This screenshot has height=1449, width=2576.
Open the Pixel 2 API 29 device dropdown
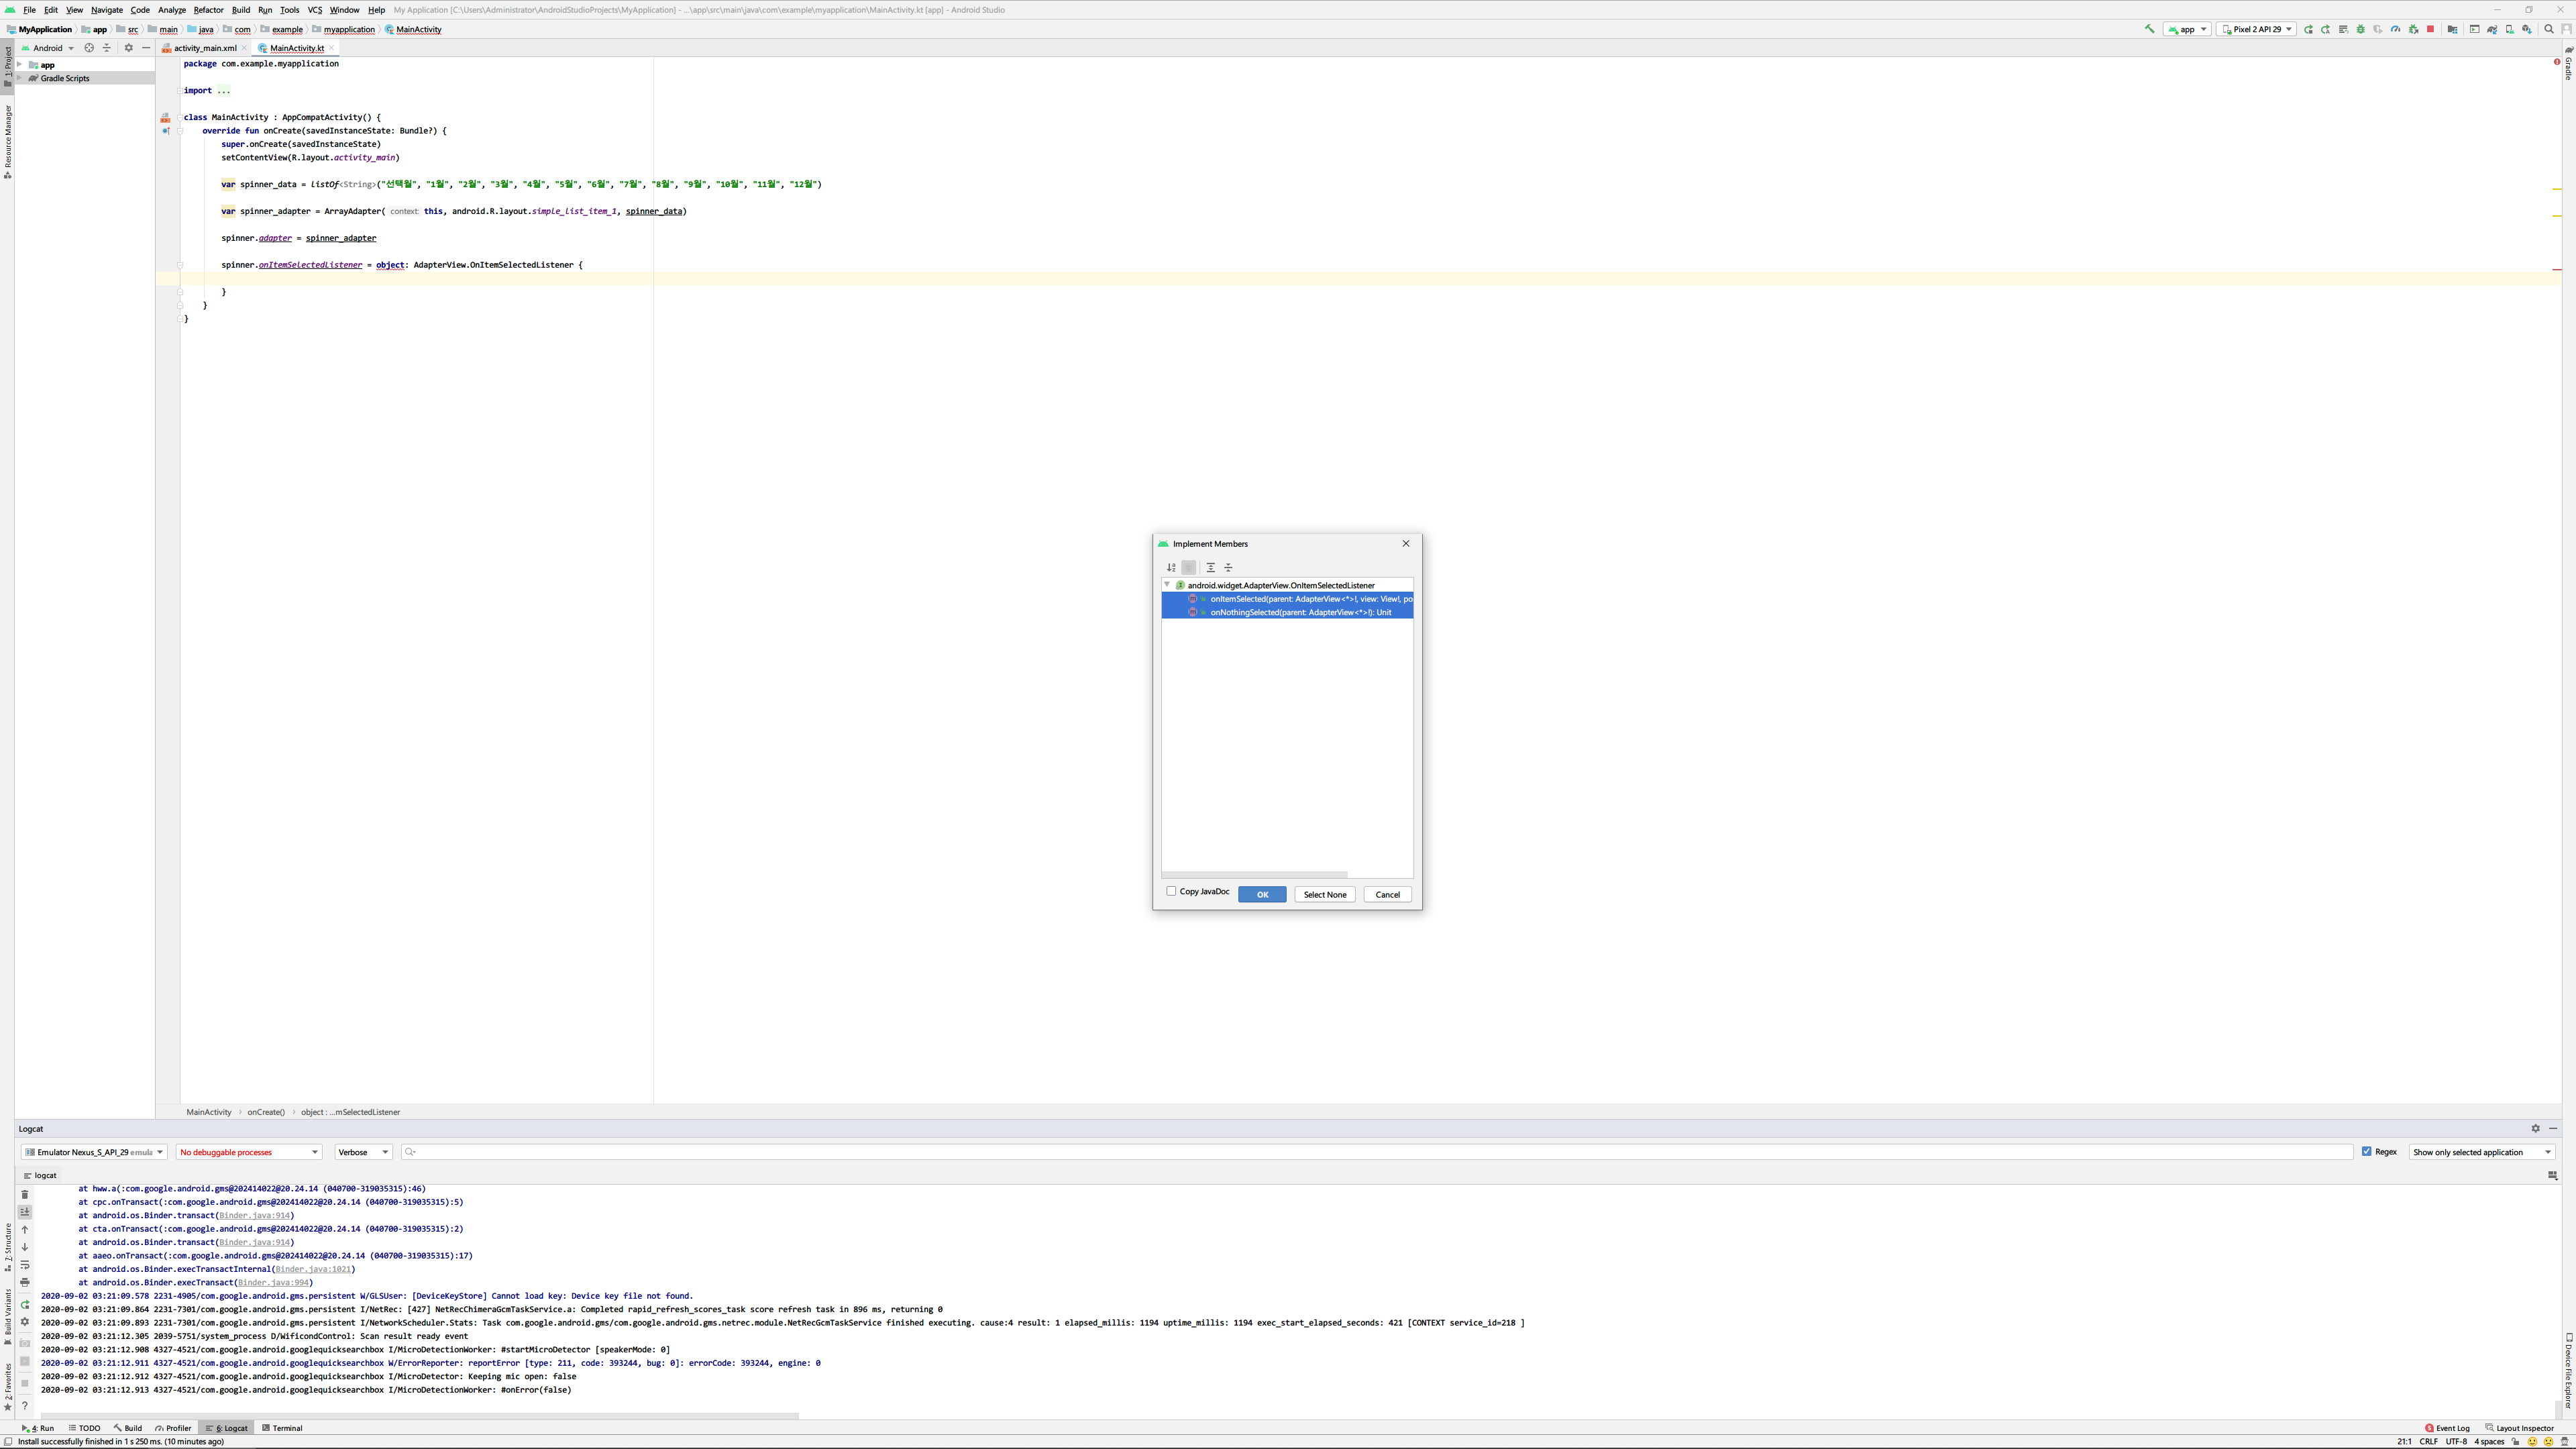tap(2256, 30)
